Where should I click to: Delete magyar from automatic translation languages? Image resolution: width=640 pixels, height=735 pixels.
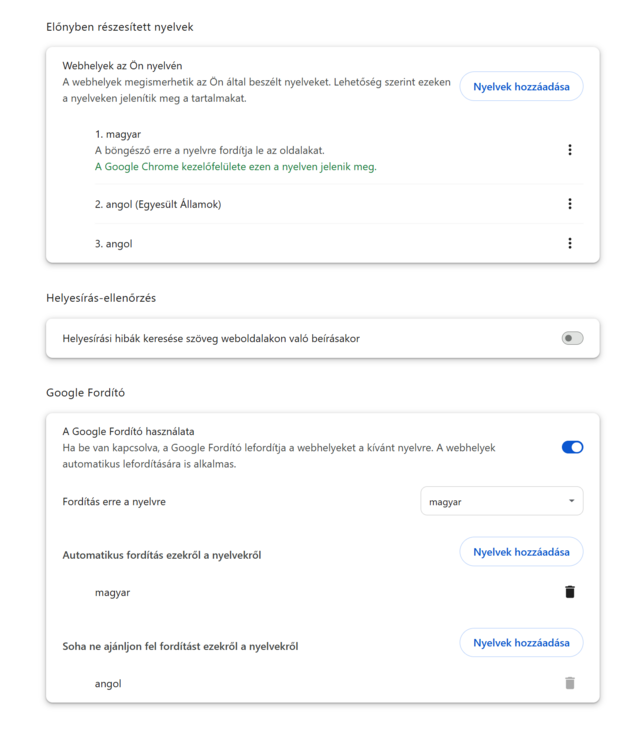pyautogui.click(x=570, y=592)
